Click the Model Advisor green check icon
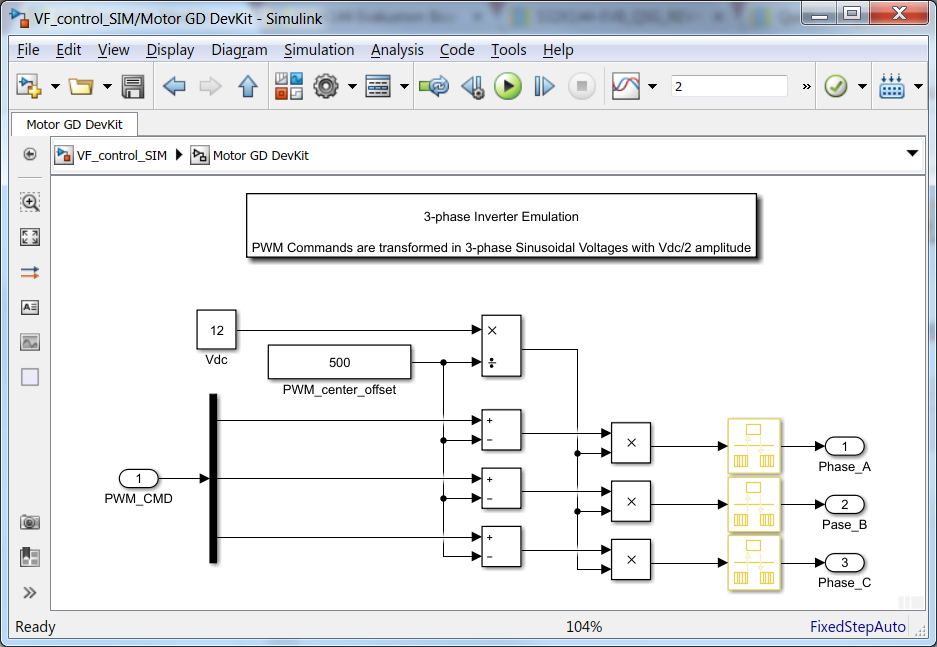Image resolution: width=937 pixels, height=647 pixels. (835, 86)
